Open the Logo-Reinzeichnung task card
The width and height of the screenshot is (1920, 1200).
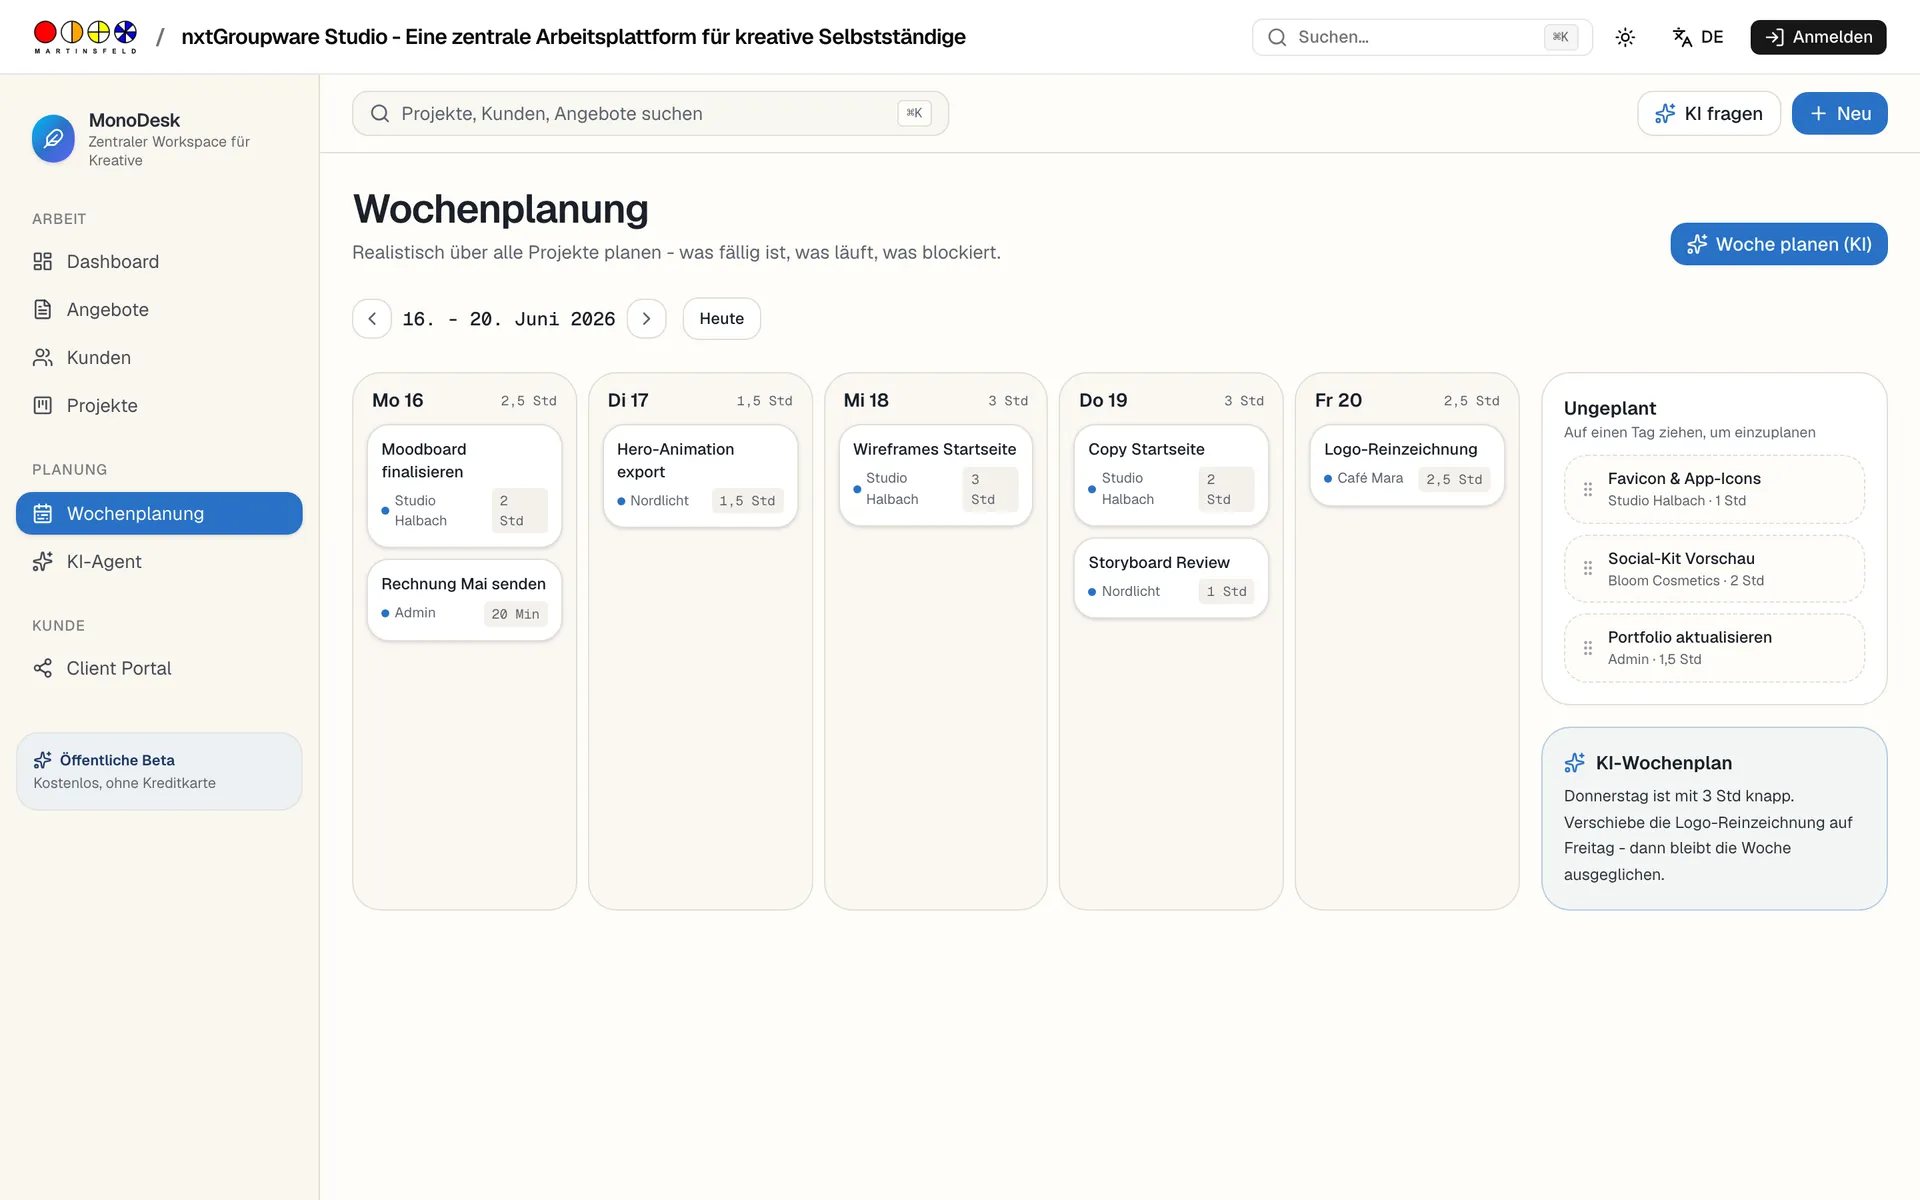pyautogui.click(x=1407, y=466)
